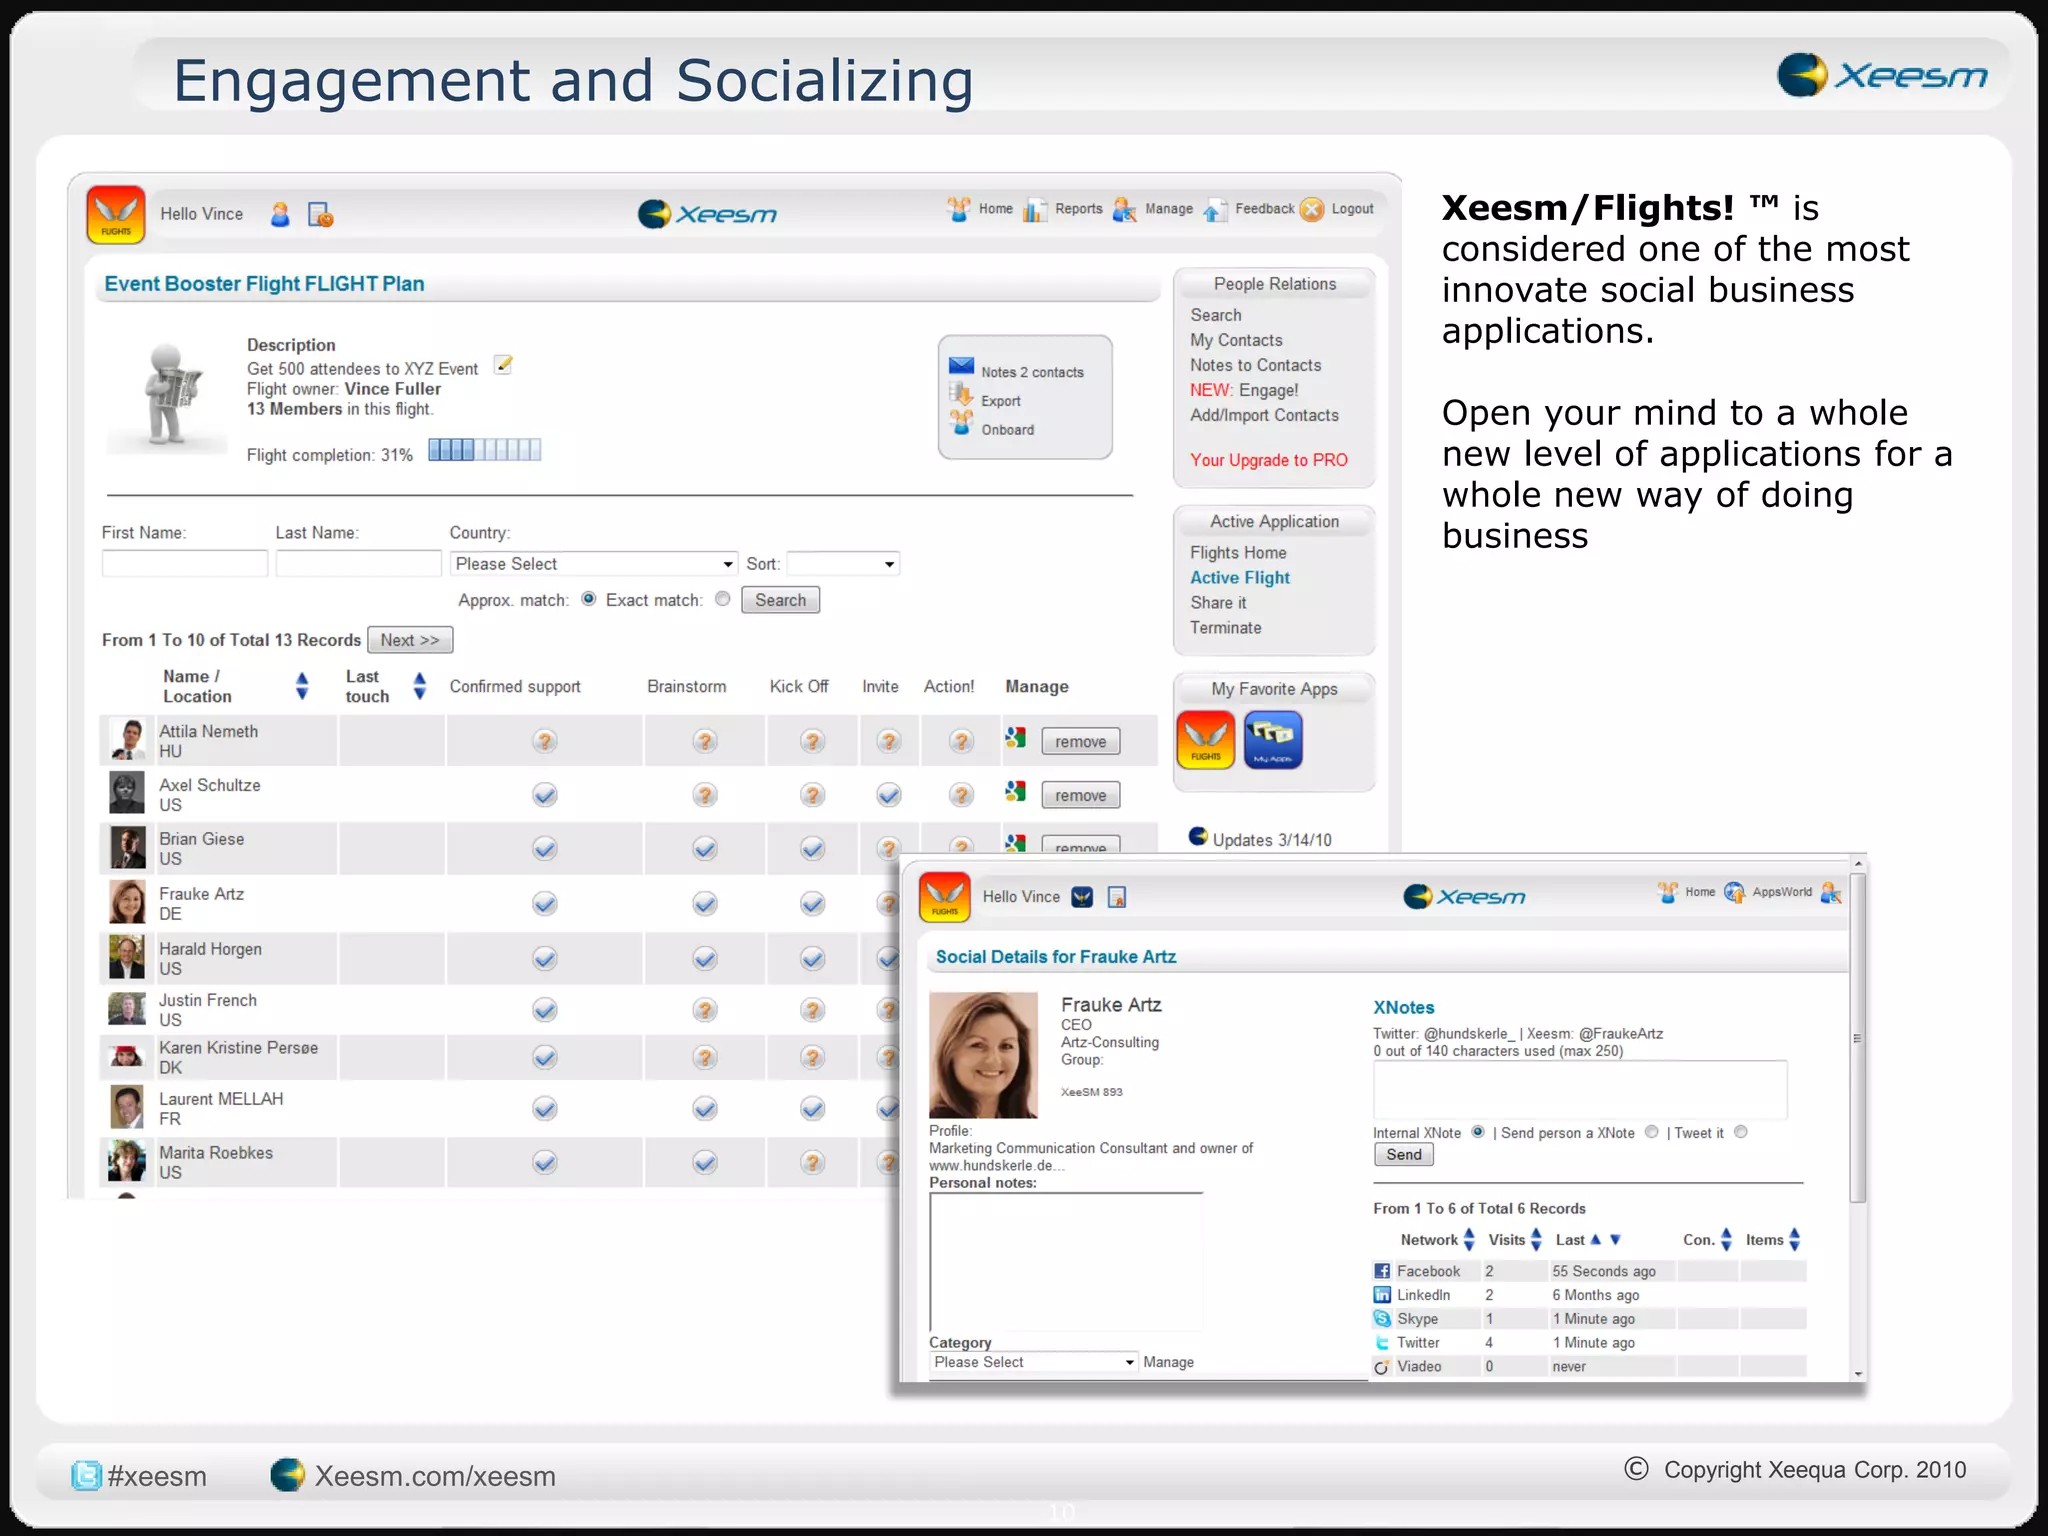Select the Approx. match radio button
This screenshot has height=1536, width=2048.
click(589, 599)
